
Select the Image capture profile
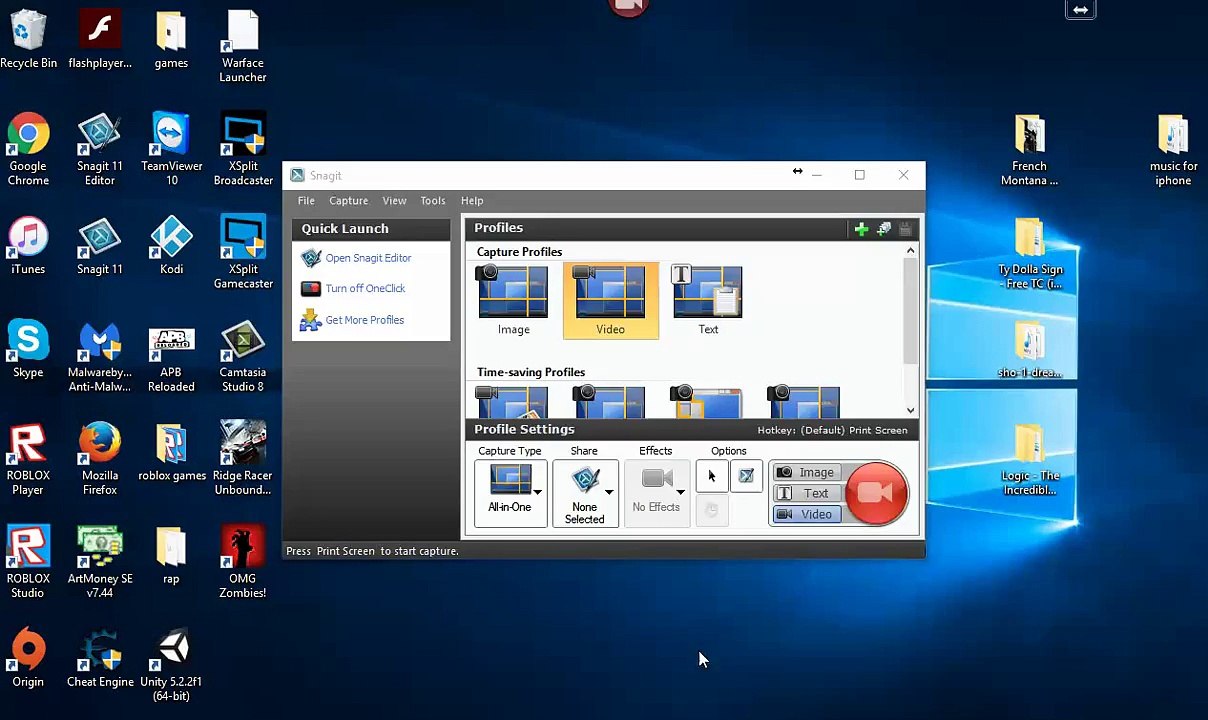click(513, 301)
